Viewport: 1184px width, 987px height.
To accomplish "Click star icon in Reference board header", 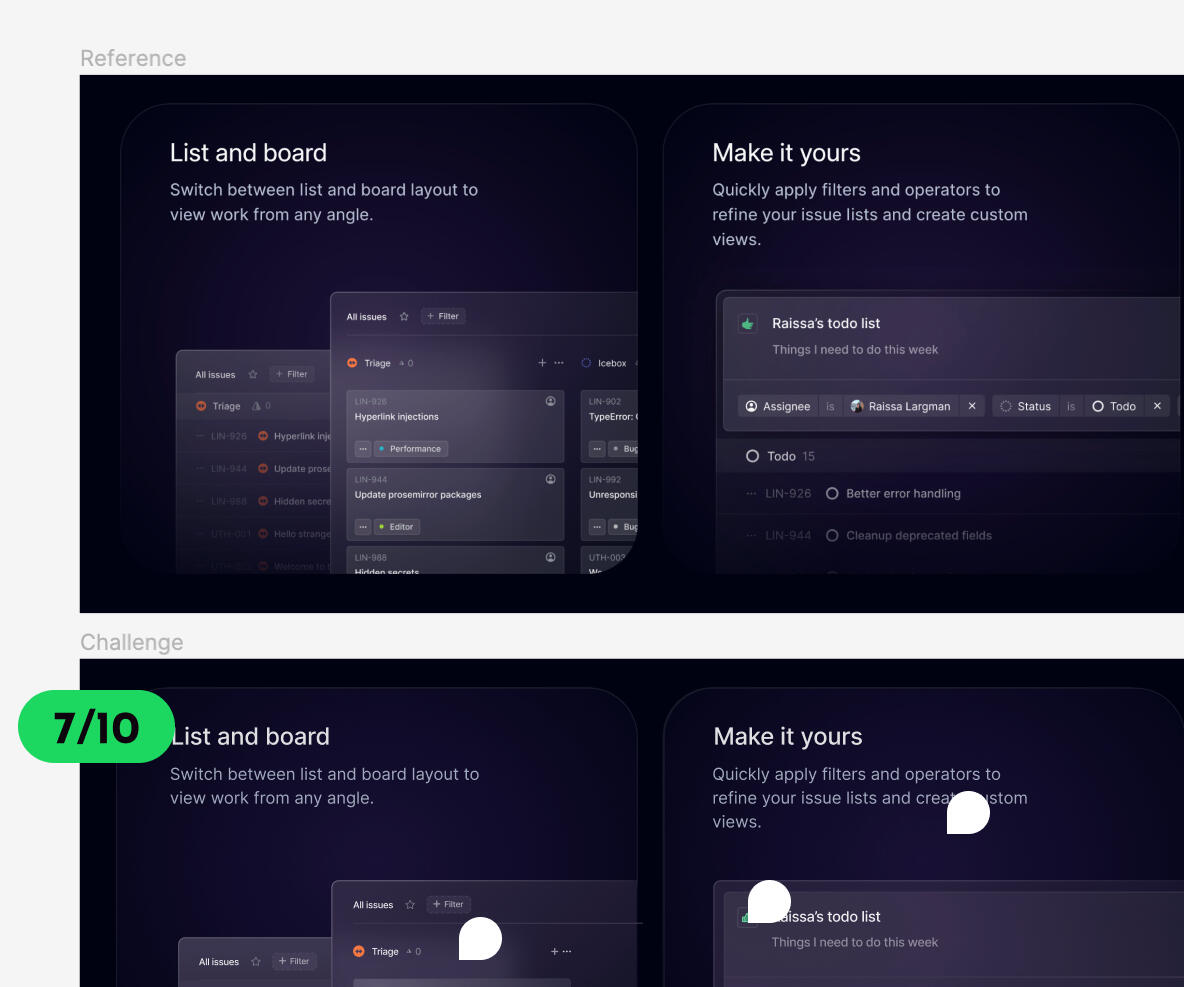I will 404,317.
